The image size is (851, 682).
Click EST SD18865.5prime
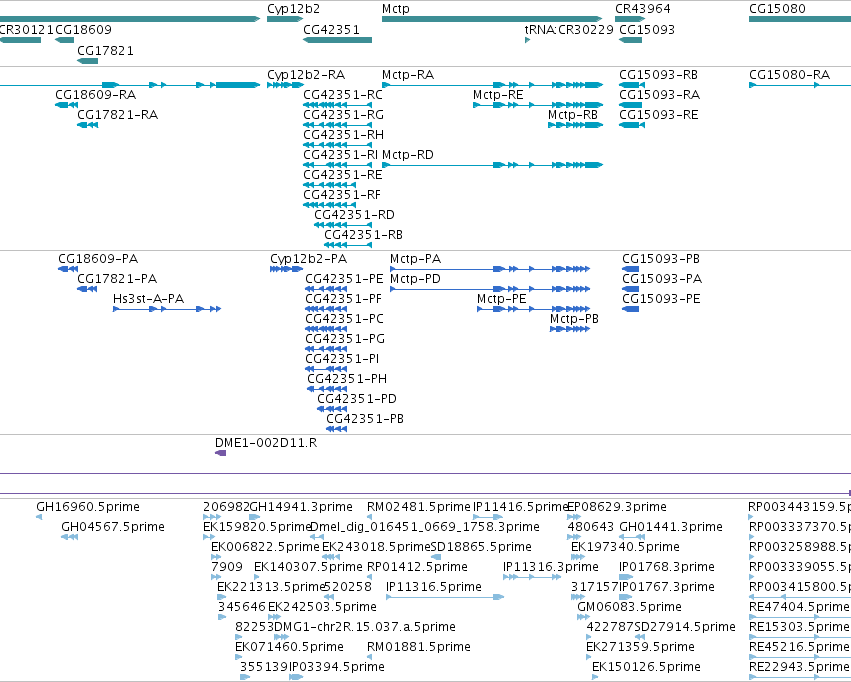pyautogui.click(x=481, y=547)
